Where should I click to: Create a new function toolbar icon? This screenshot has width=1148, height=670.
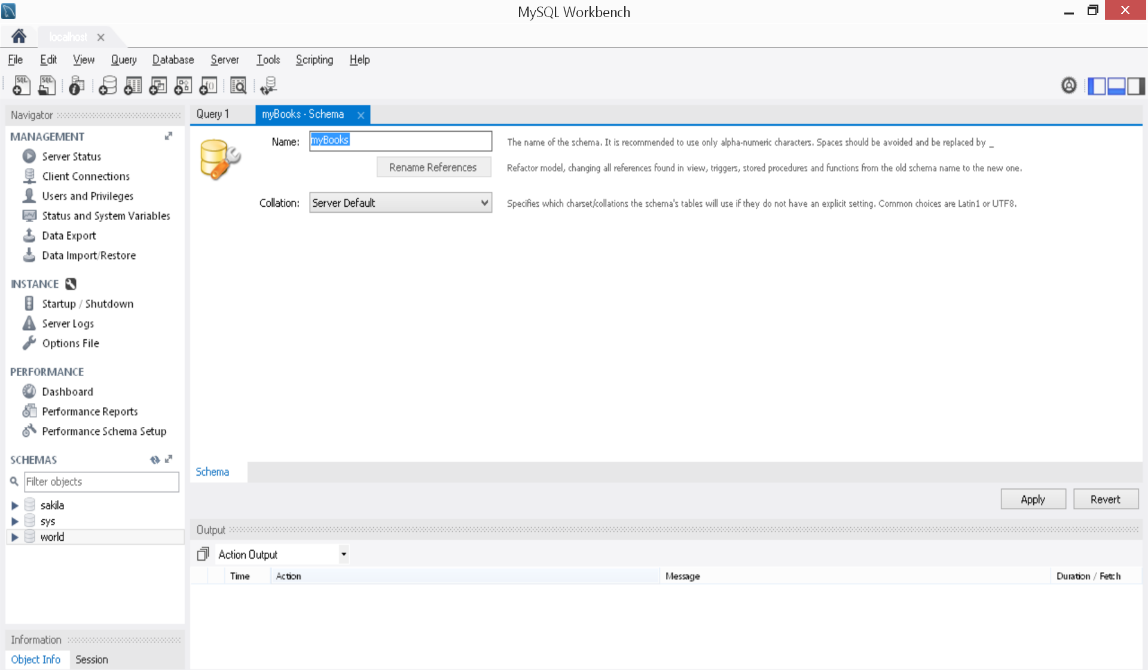click(208, 86)
